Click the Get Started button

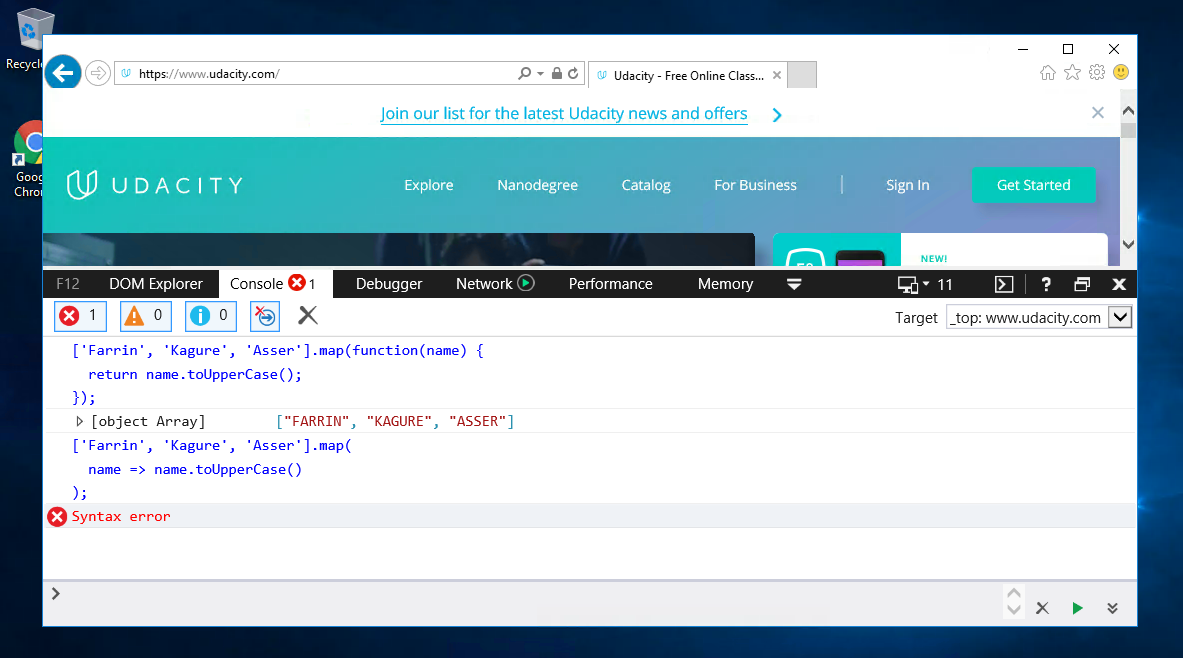tap(1033, 185)
